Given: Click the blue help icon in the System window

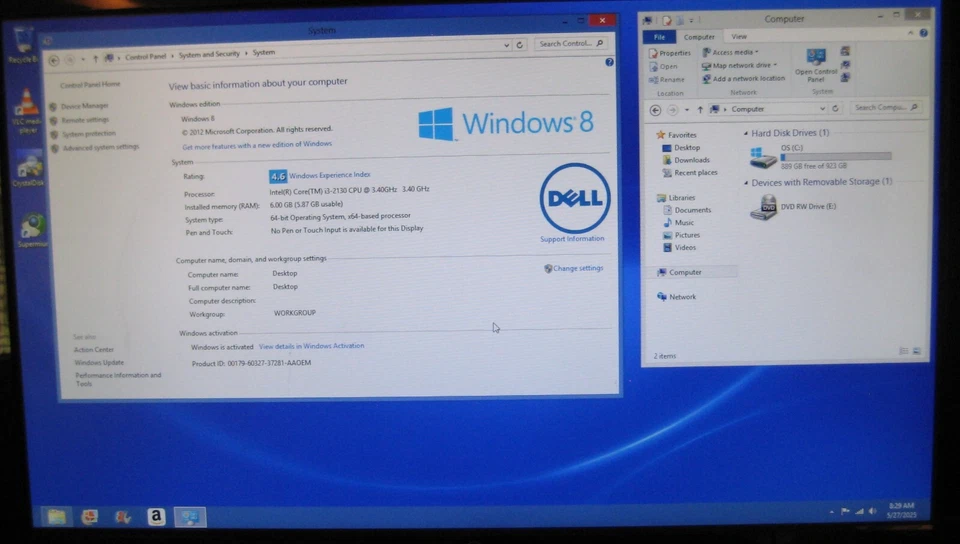Looking at the screenshot, I should (609, 62).
